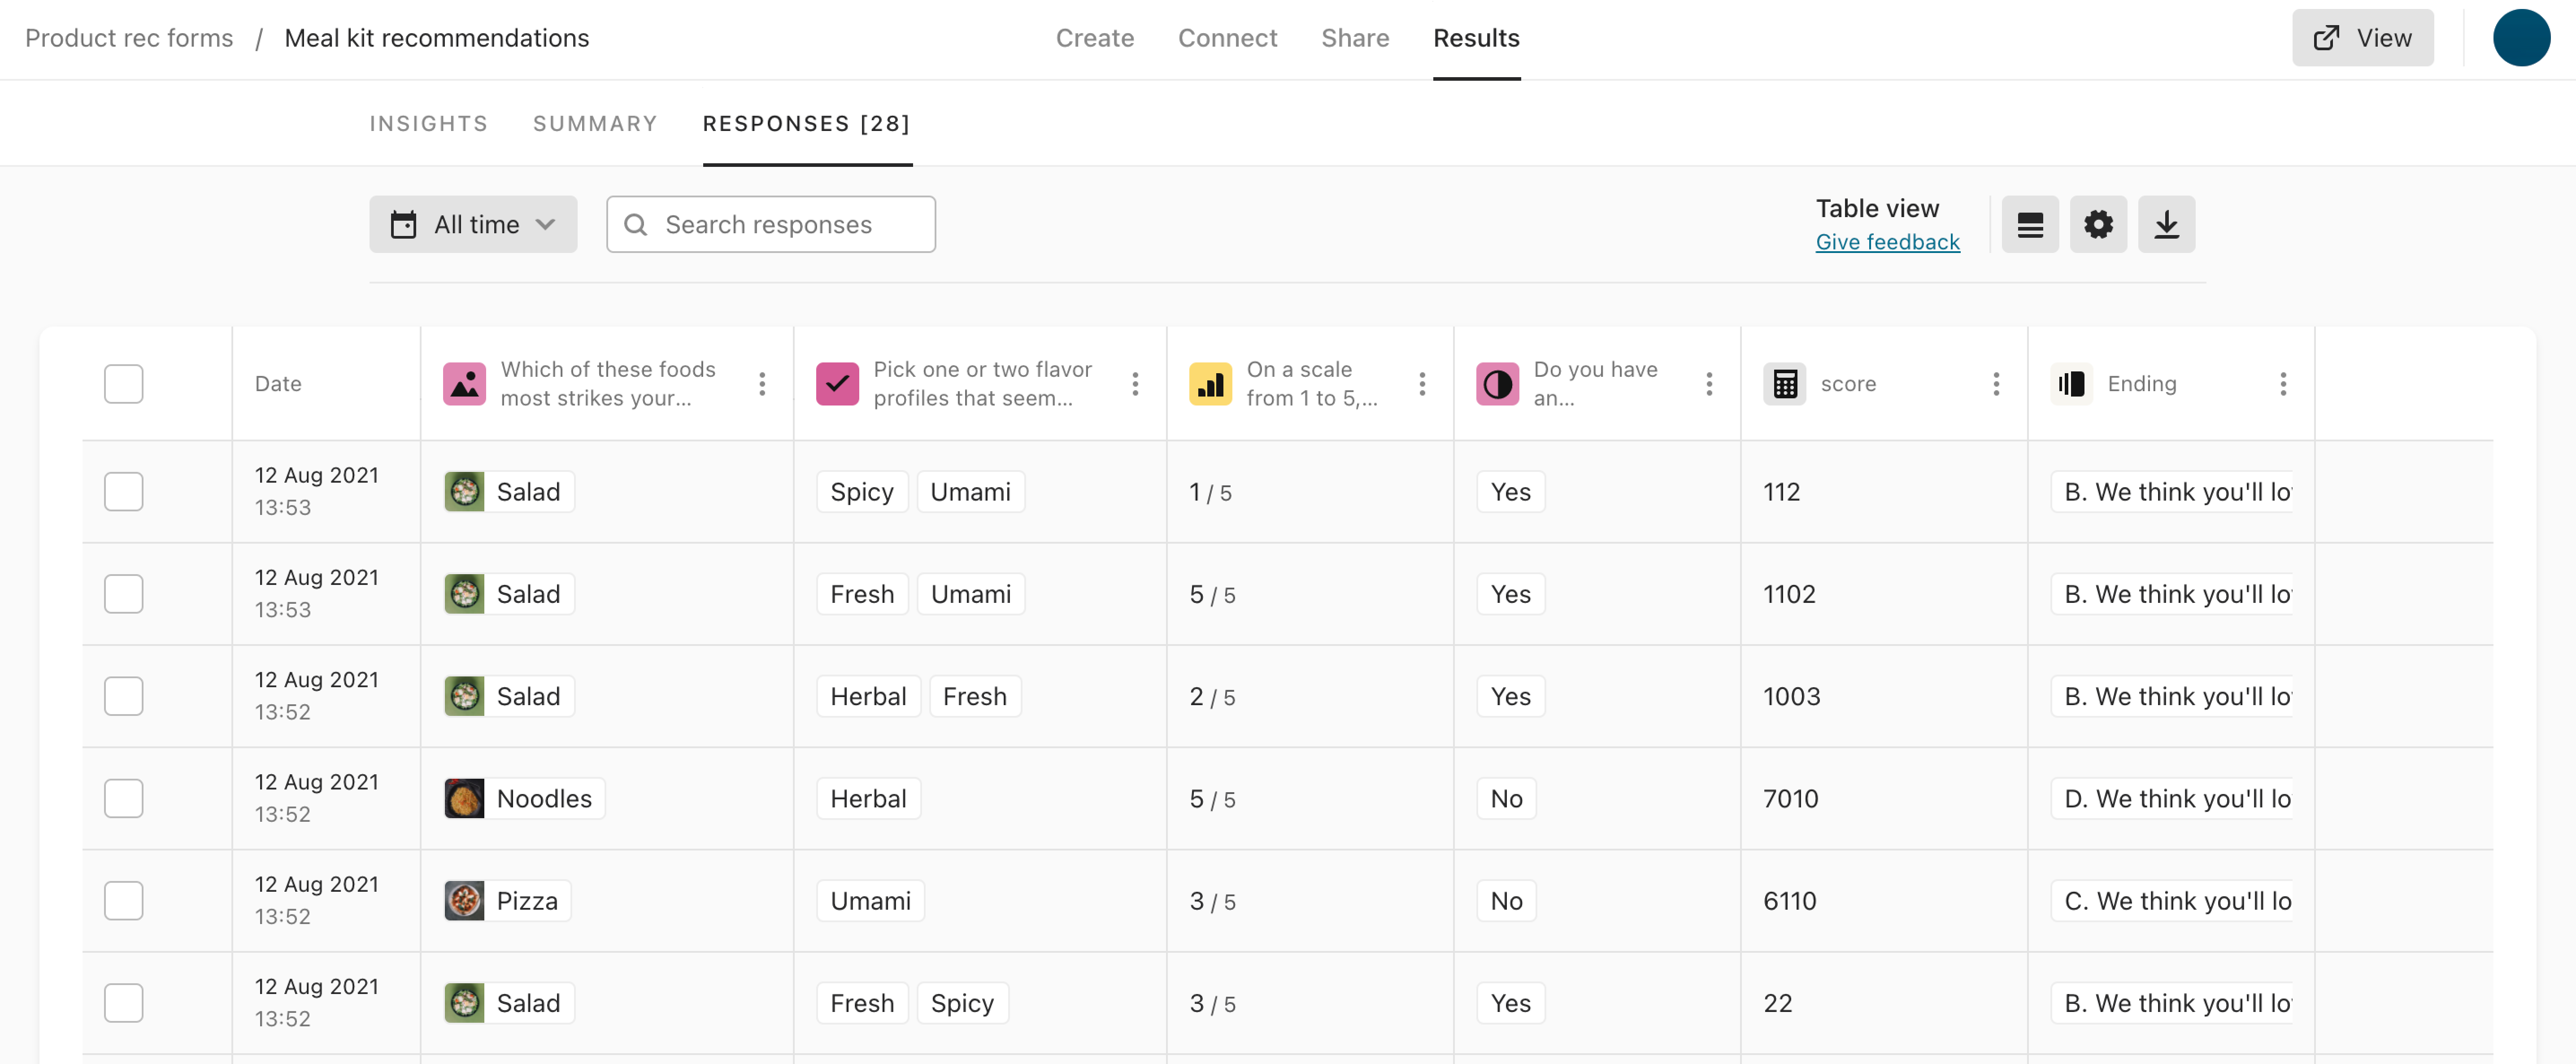Toggle the select-all header checkbox
Screen dimensions: 2576x1064
(x=124, y=384)
